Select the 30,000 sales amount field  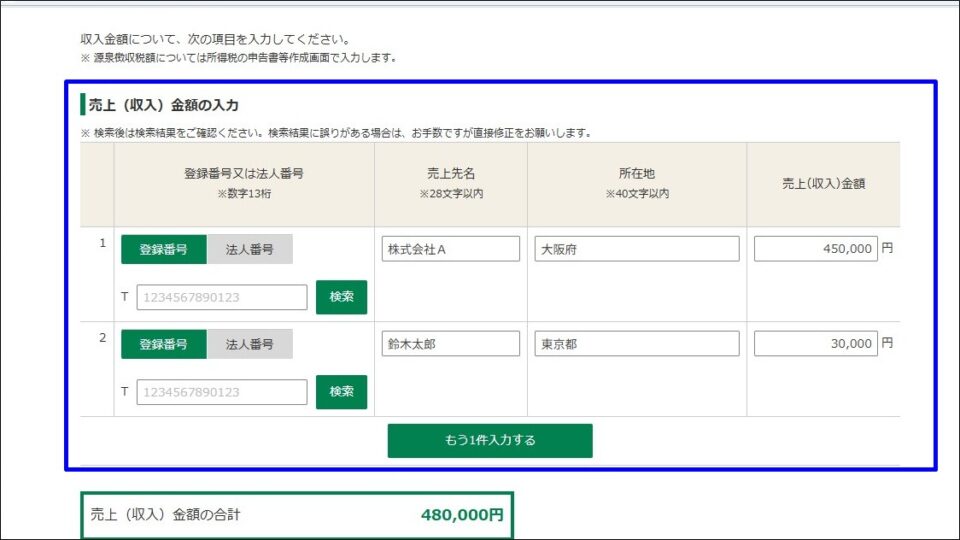(815, 344)
